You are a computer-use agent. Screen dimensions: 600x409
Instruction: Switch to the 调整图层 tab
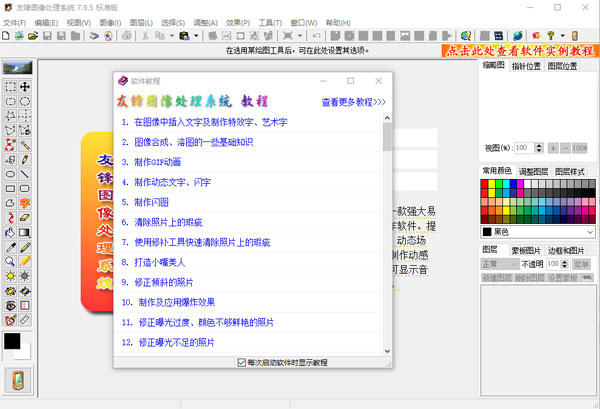(x=533, y=171)
